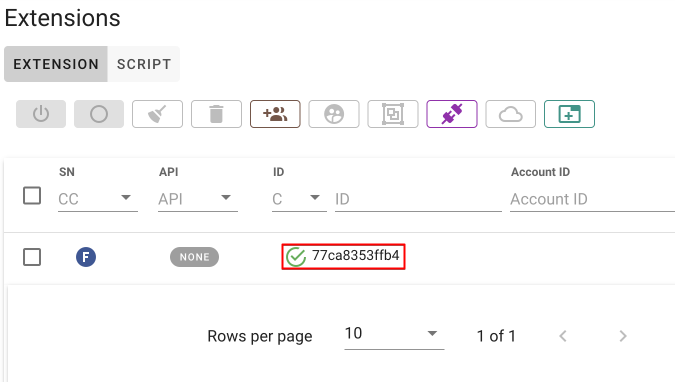Toggle the select-all header checkbox
This screenshot has width=675, height=382.
(x=32, y=196)
